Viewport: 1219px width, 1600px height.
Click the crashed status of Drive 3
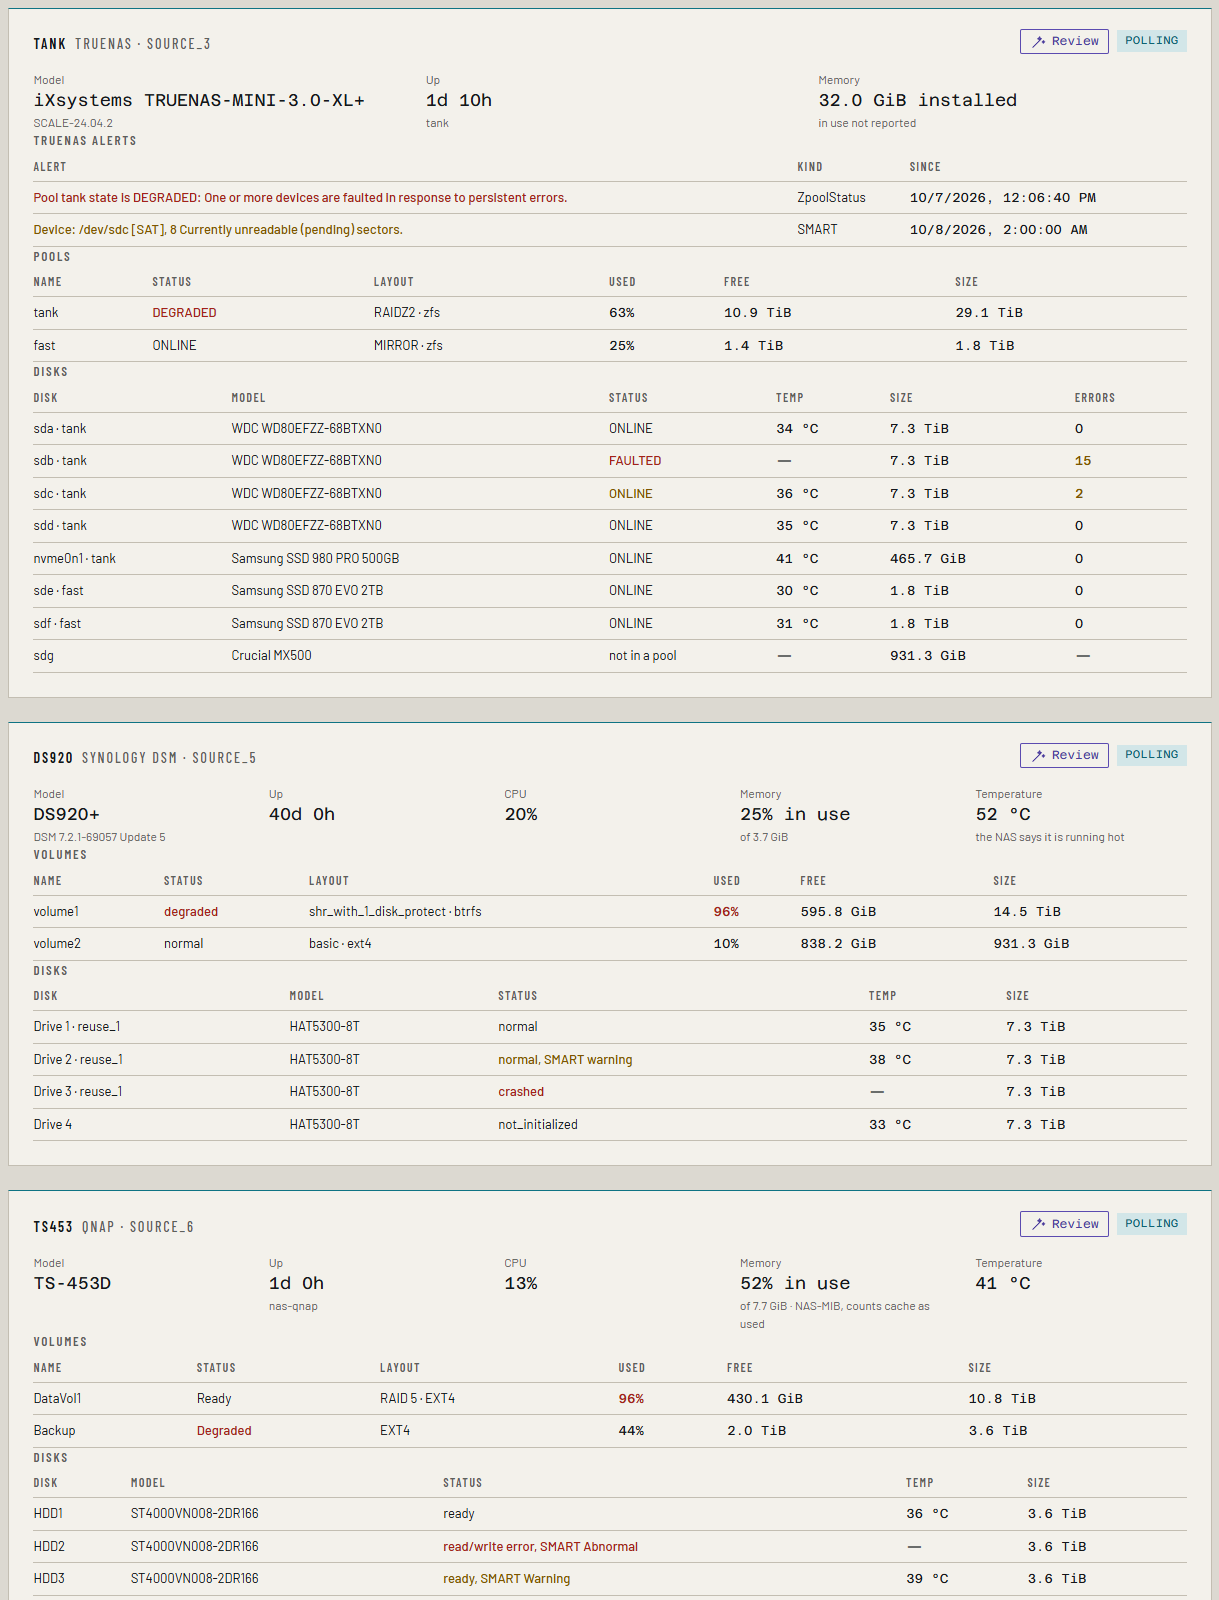pos(521,1092)
